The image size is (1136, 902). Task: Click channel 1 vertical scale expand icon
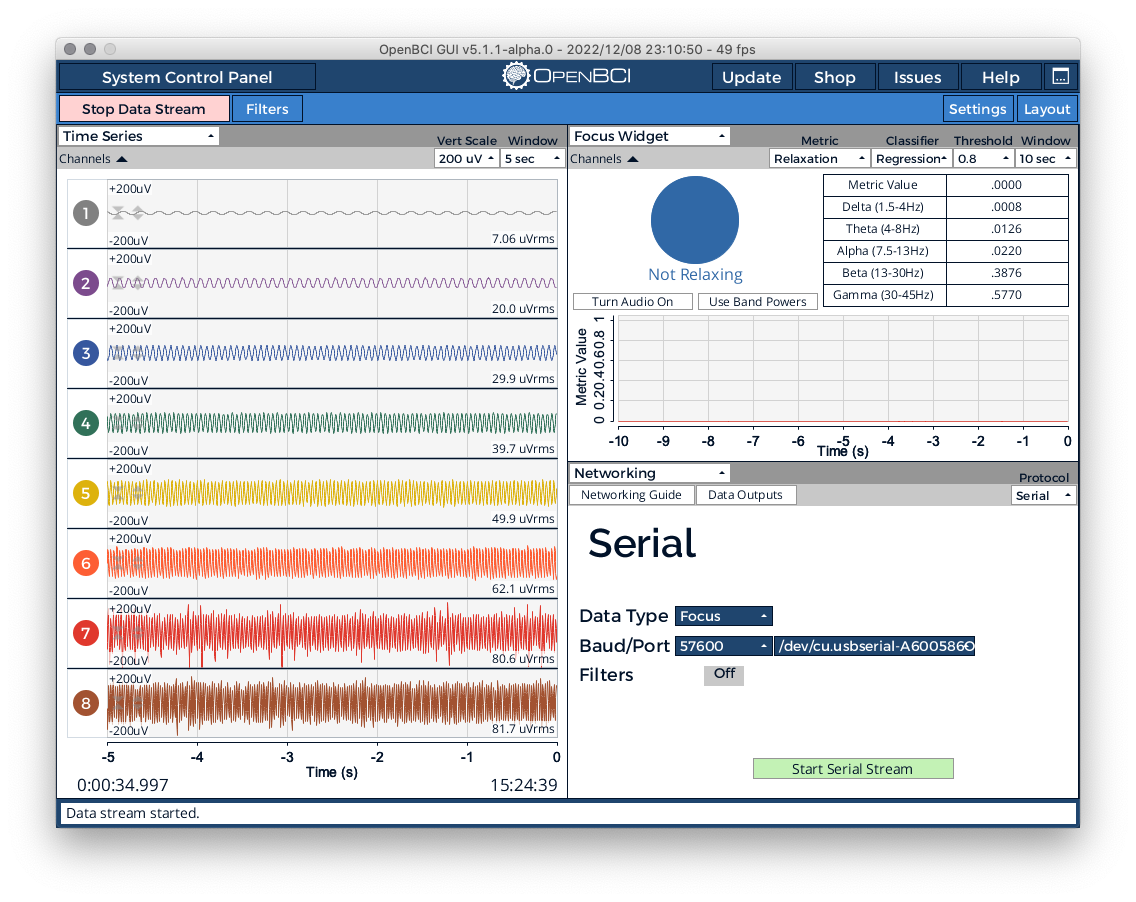click(138, 213)
